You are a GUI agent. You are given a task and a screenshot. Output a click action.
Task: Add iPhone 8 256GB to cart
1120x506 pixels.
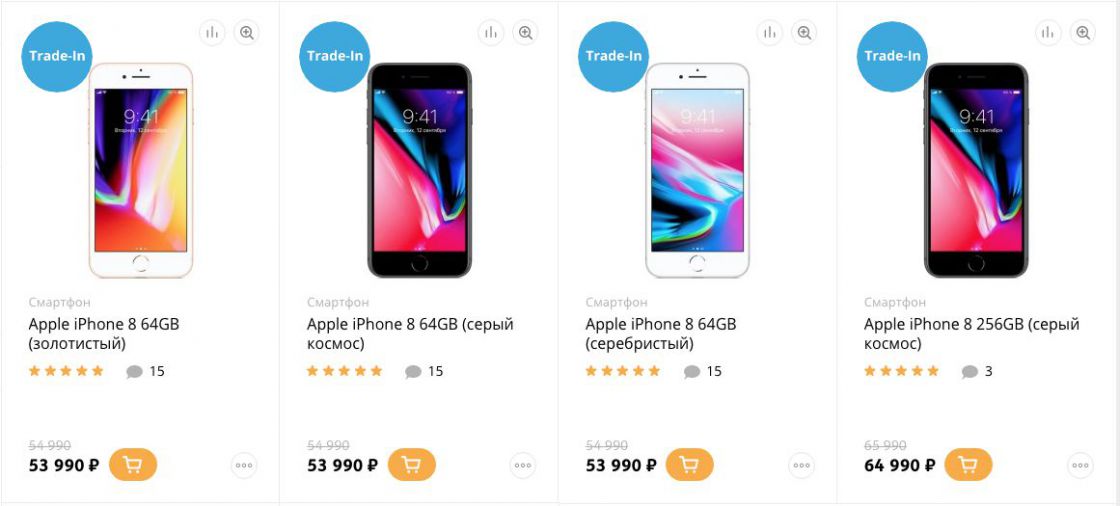pos(968,465)
